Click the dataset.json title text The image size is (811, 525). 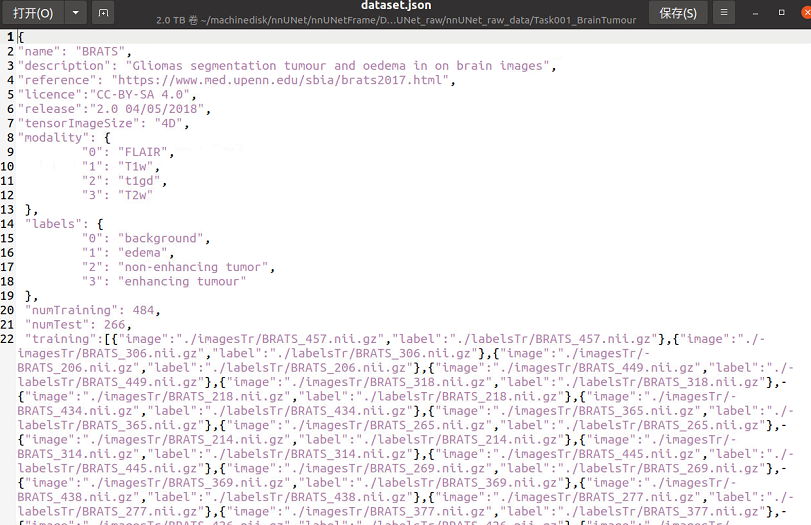click(396, 6)
